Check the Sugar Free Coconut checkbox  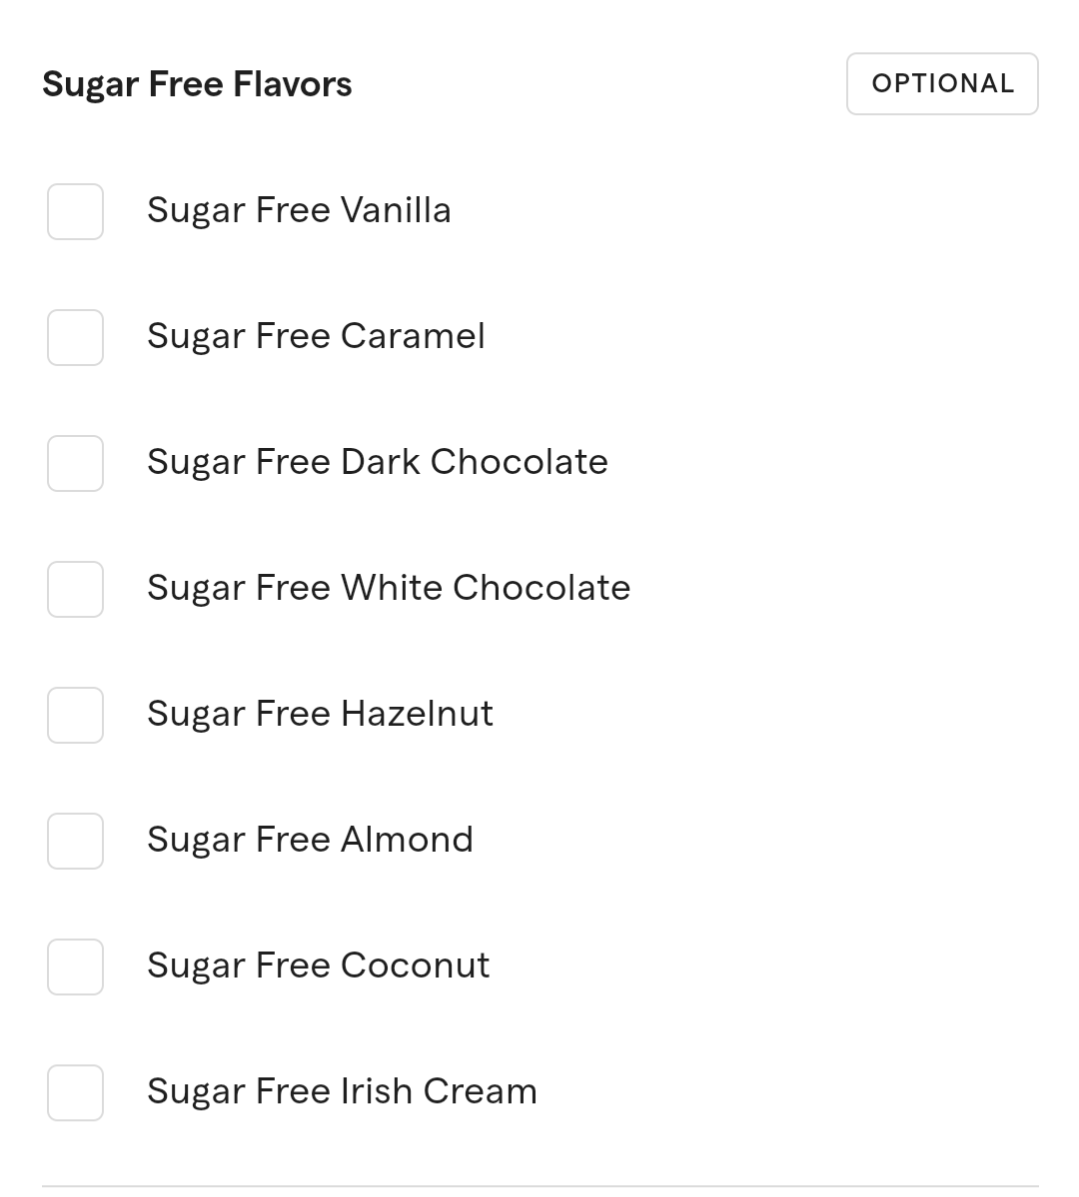75,967
